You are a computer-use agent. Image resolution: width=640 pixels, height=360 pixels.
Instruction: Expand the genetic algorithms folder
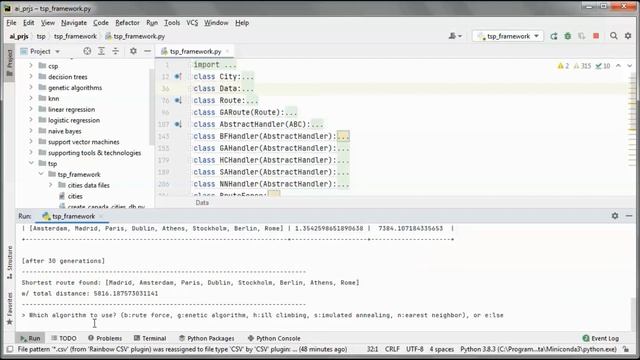31,87
